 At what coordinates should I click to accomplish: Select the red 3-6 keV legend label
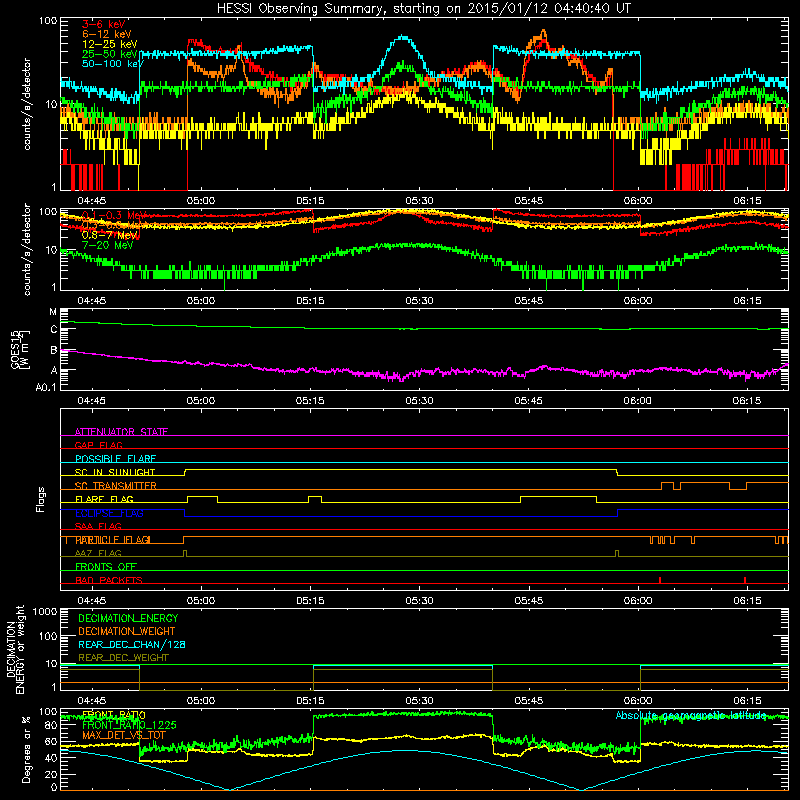(104, 24)
